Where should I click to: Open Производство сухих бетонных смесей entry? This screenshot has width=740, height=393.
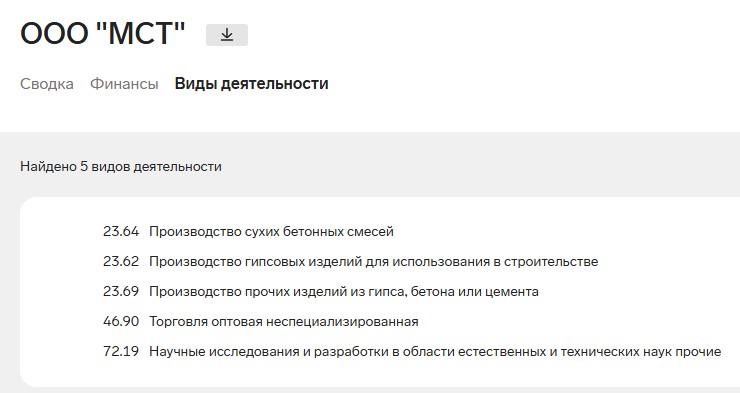click(271, 232)
